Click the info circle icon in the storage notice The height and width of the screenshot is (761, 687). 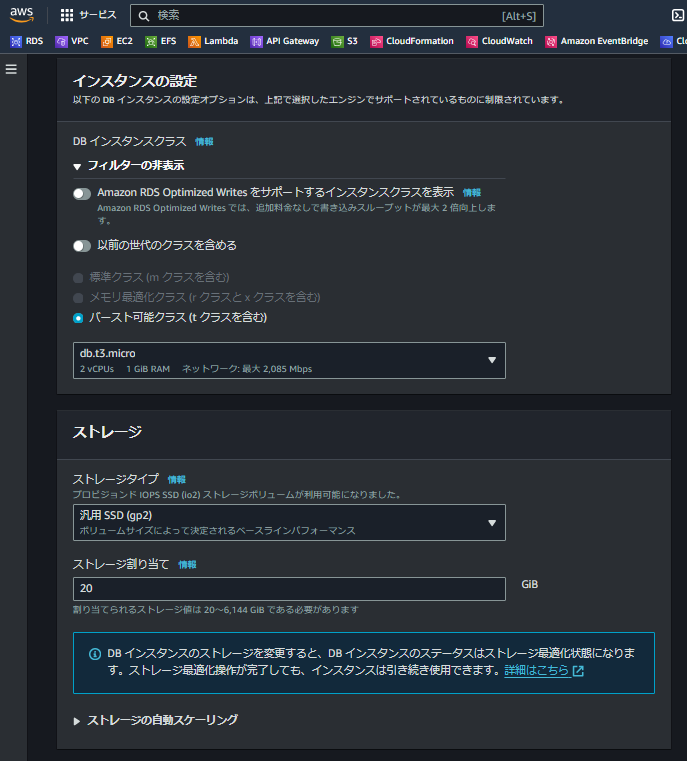coord(95,654)
